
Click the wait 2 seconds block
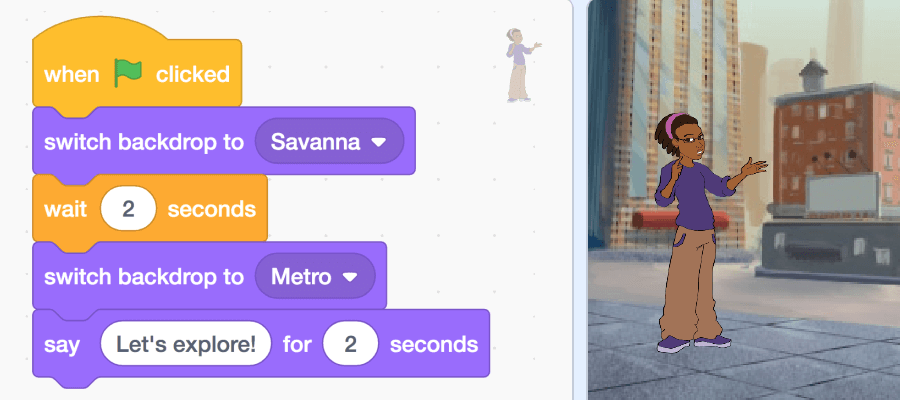click(x=150, y=209)
